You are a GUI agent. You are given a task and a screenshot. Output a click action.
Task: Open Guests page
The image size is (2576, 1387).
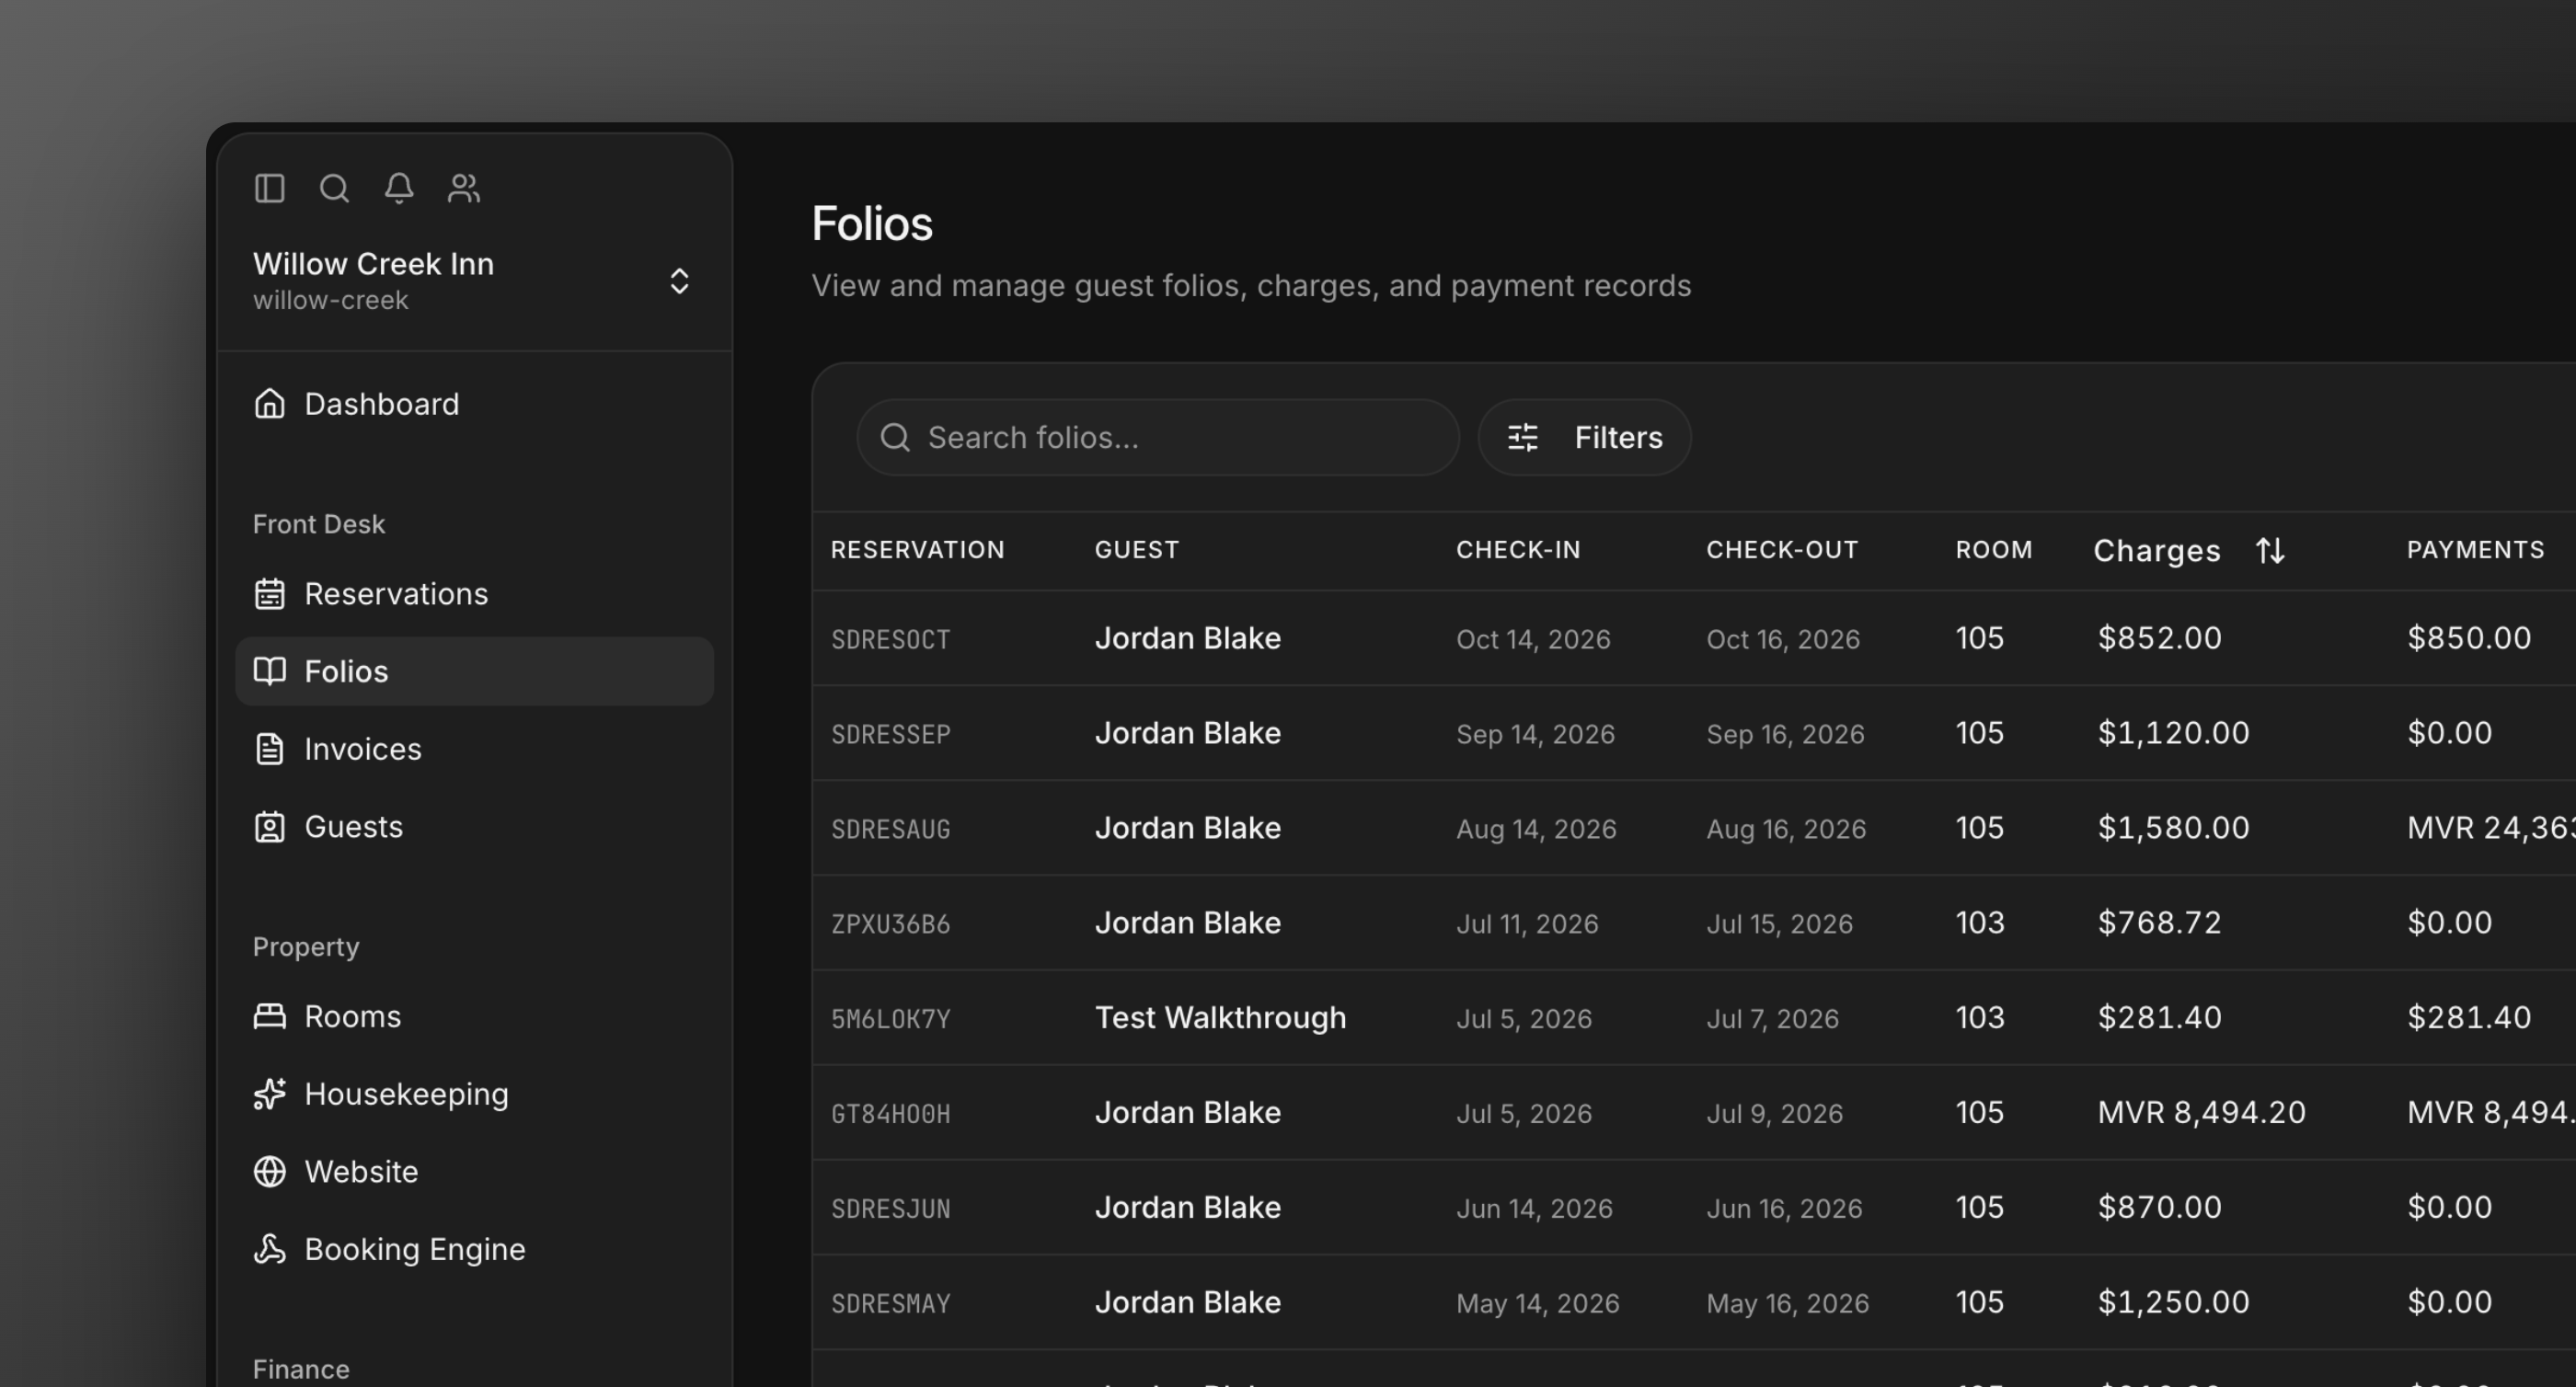pyautogui.click(x=474, y=827)
